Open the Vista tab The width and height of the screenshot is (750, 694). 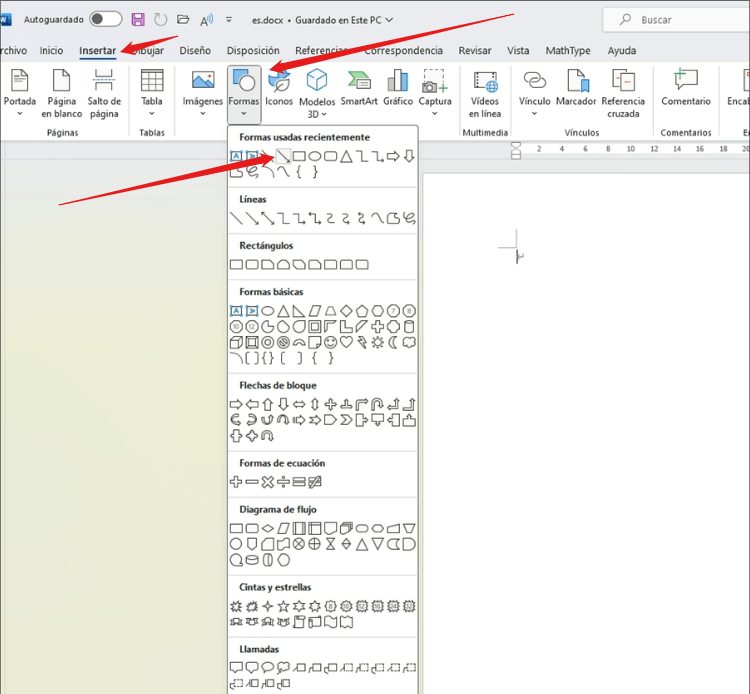[x=518, y=51]
